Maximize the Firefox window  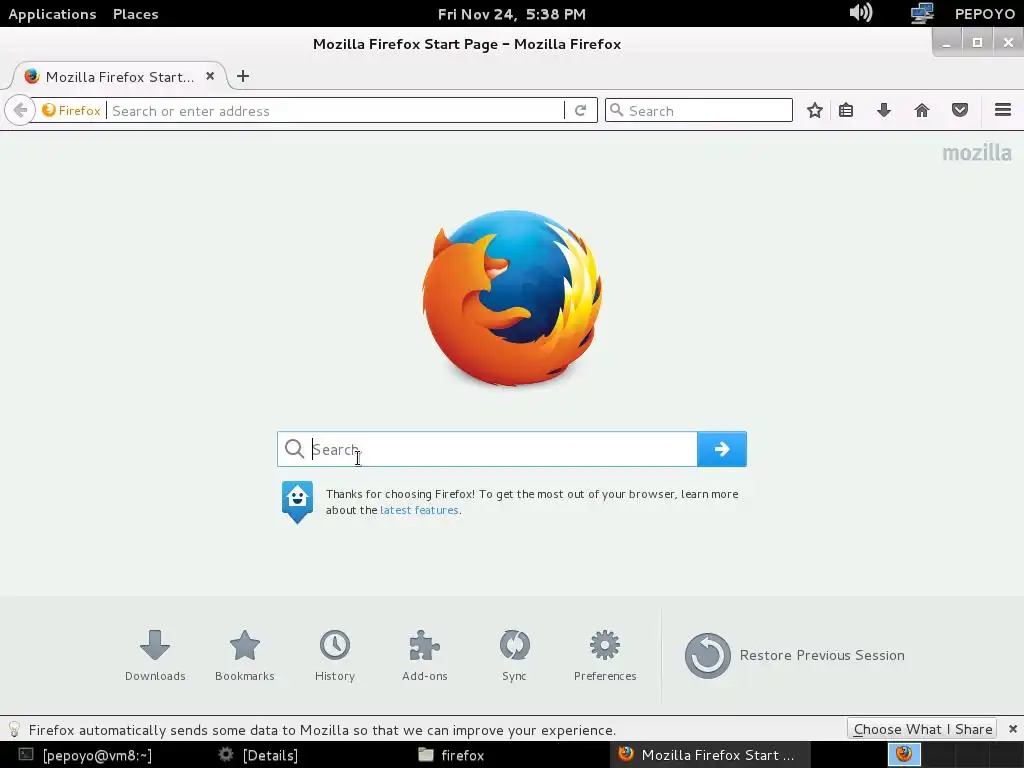[977, 43]
